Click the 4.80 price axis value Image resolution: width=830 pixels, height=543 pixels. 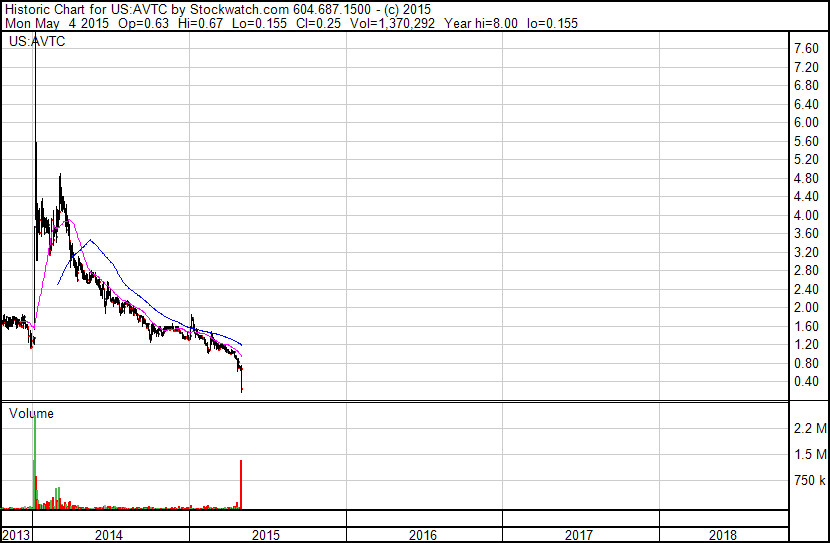tap(806, 178)
